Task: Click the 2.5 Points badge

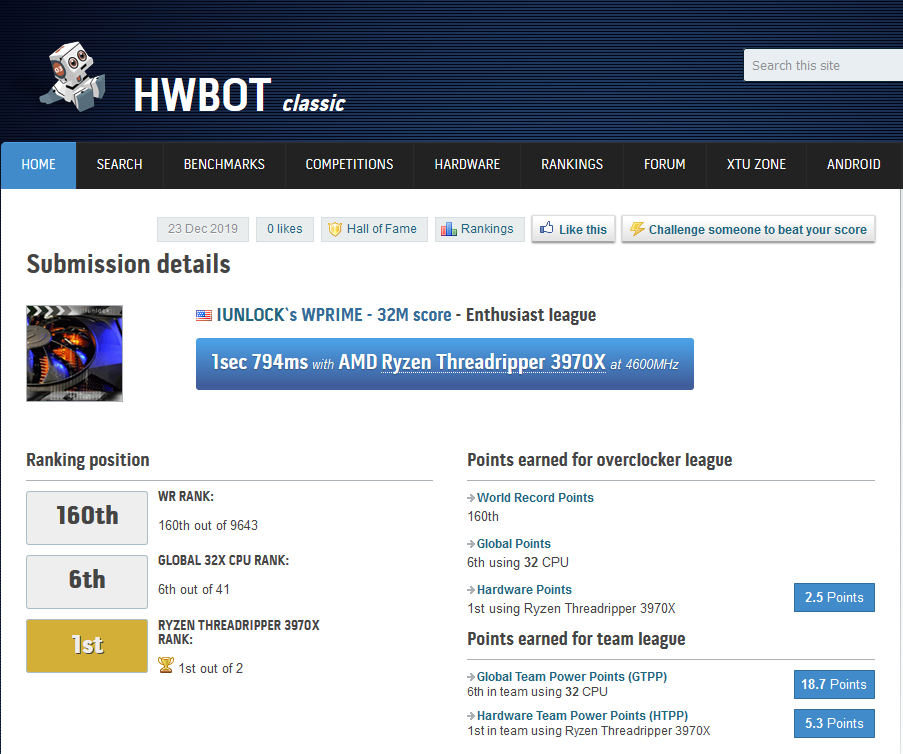Action: (834, 597)
